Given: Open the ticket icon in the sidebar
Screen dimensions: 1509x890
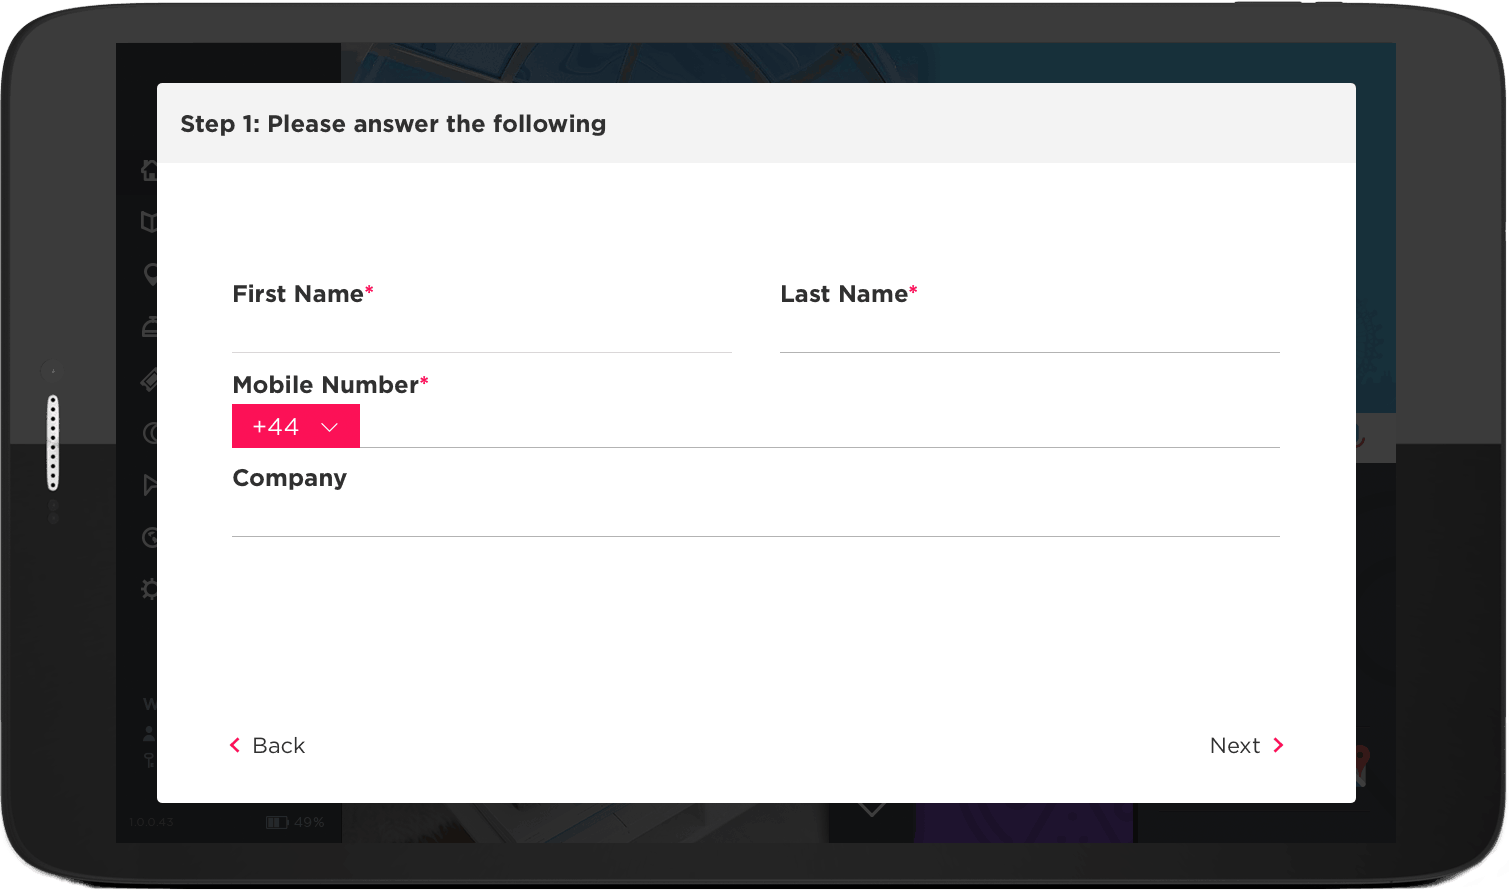Looking at the screenshot, I should [x=149, y=379].
